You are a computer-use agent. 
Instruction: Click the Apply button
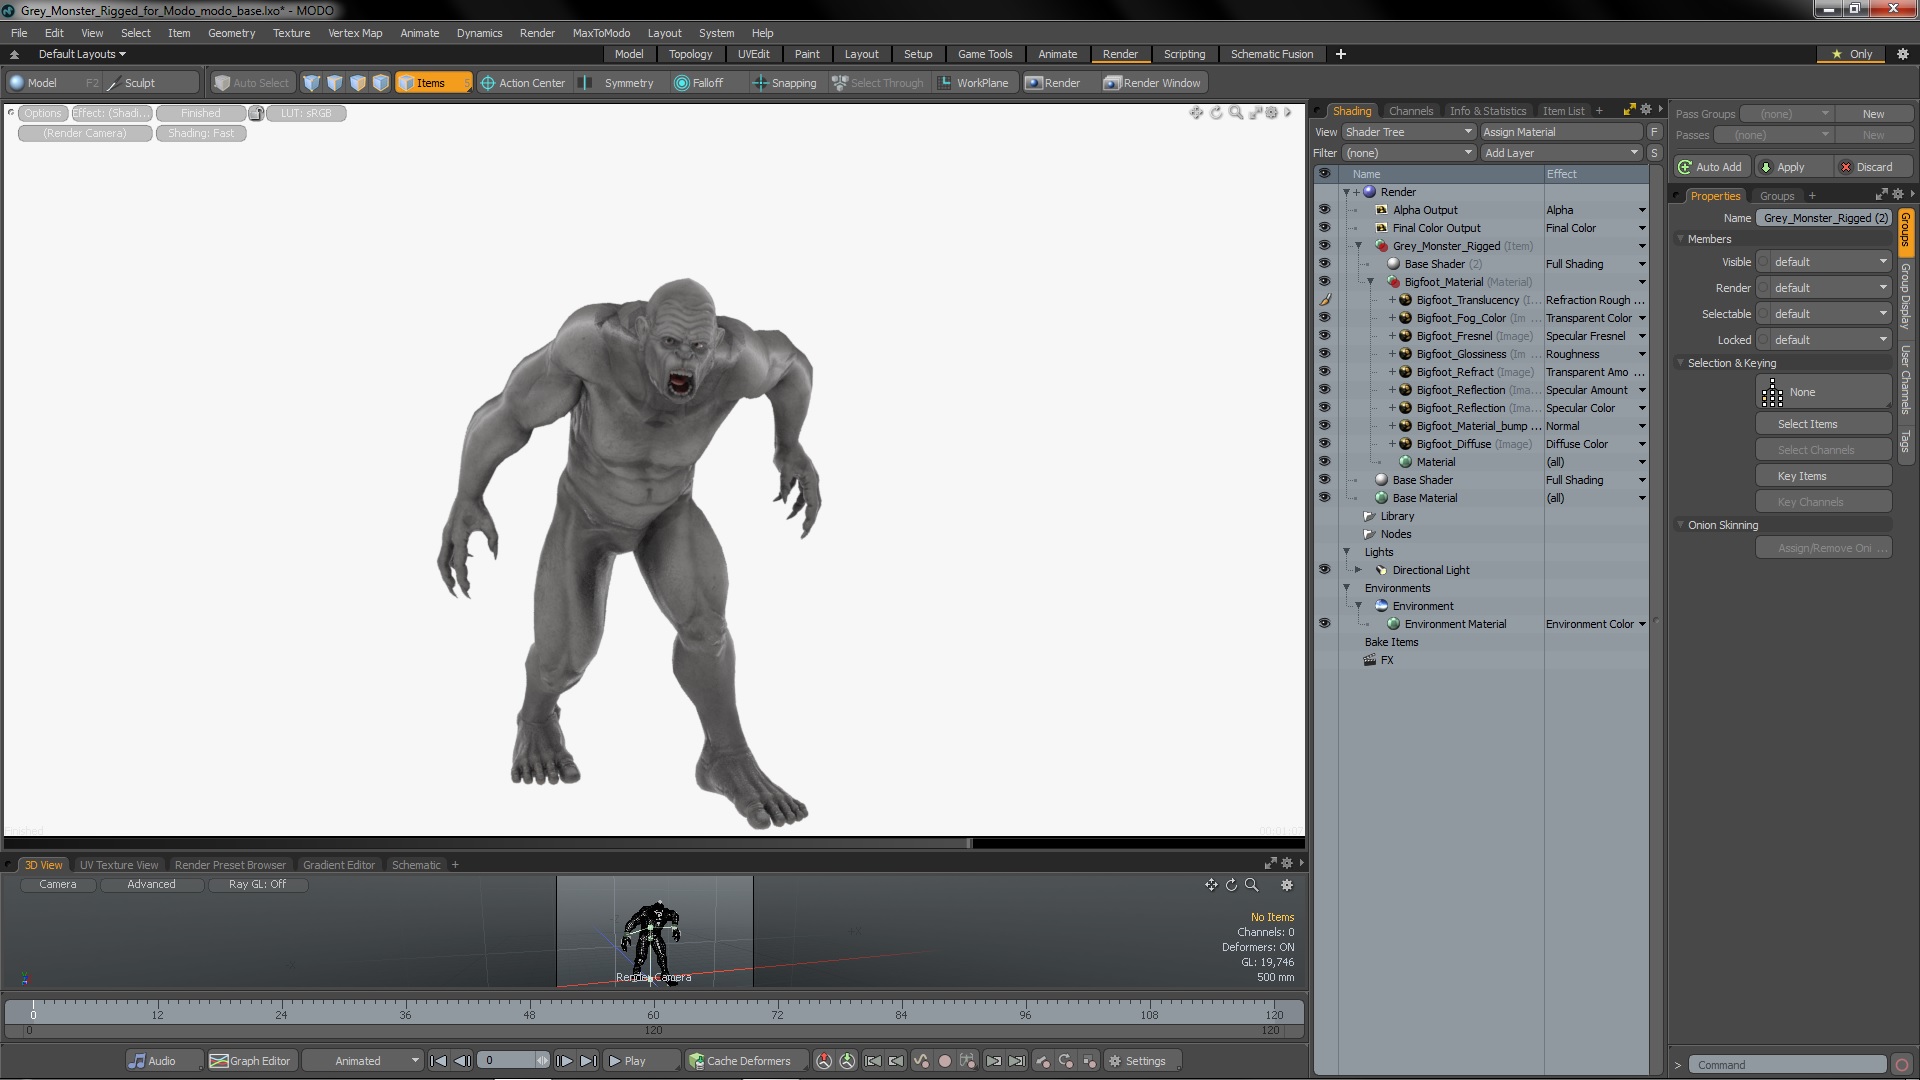[1794, 167]
